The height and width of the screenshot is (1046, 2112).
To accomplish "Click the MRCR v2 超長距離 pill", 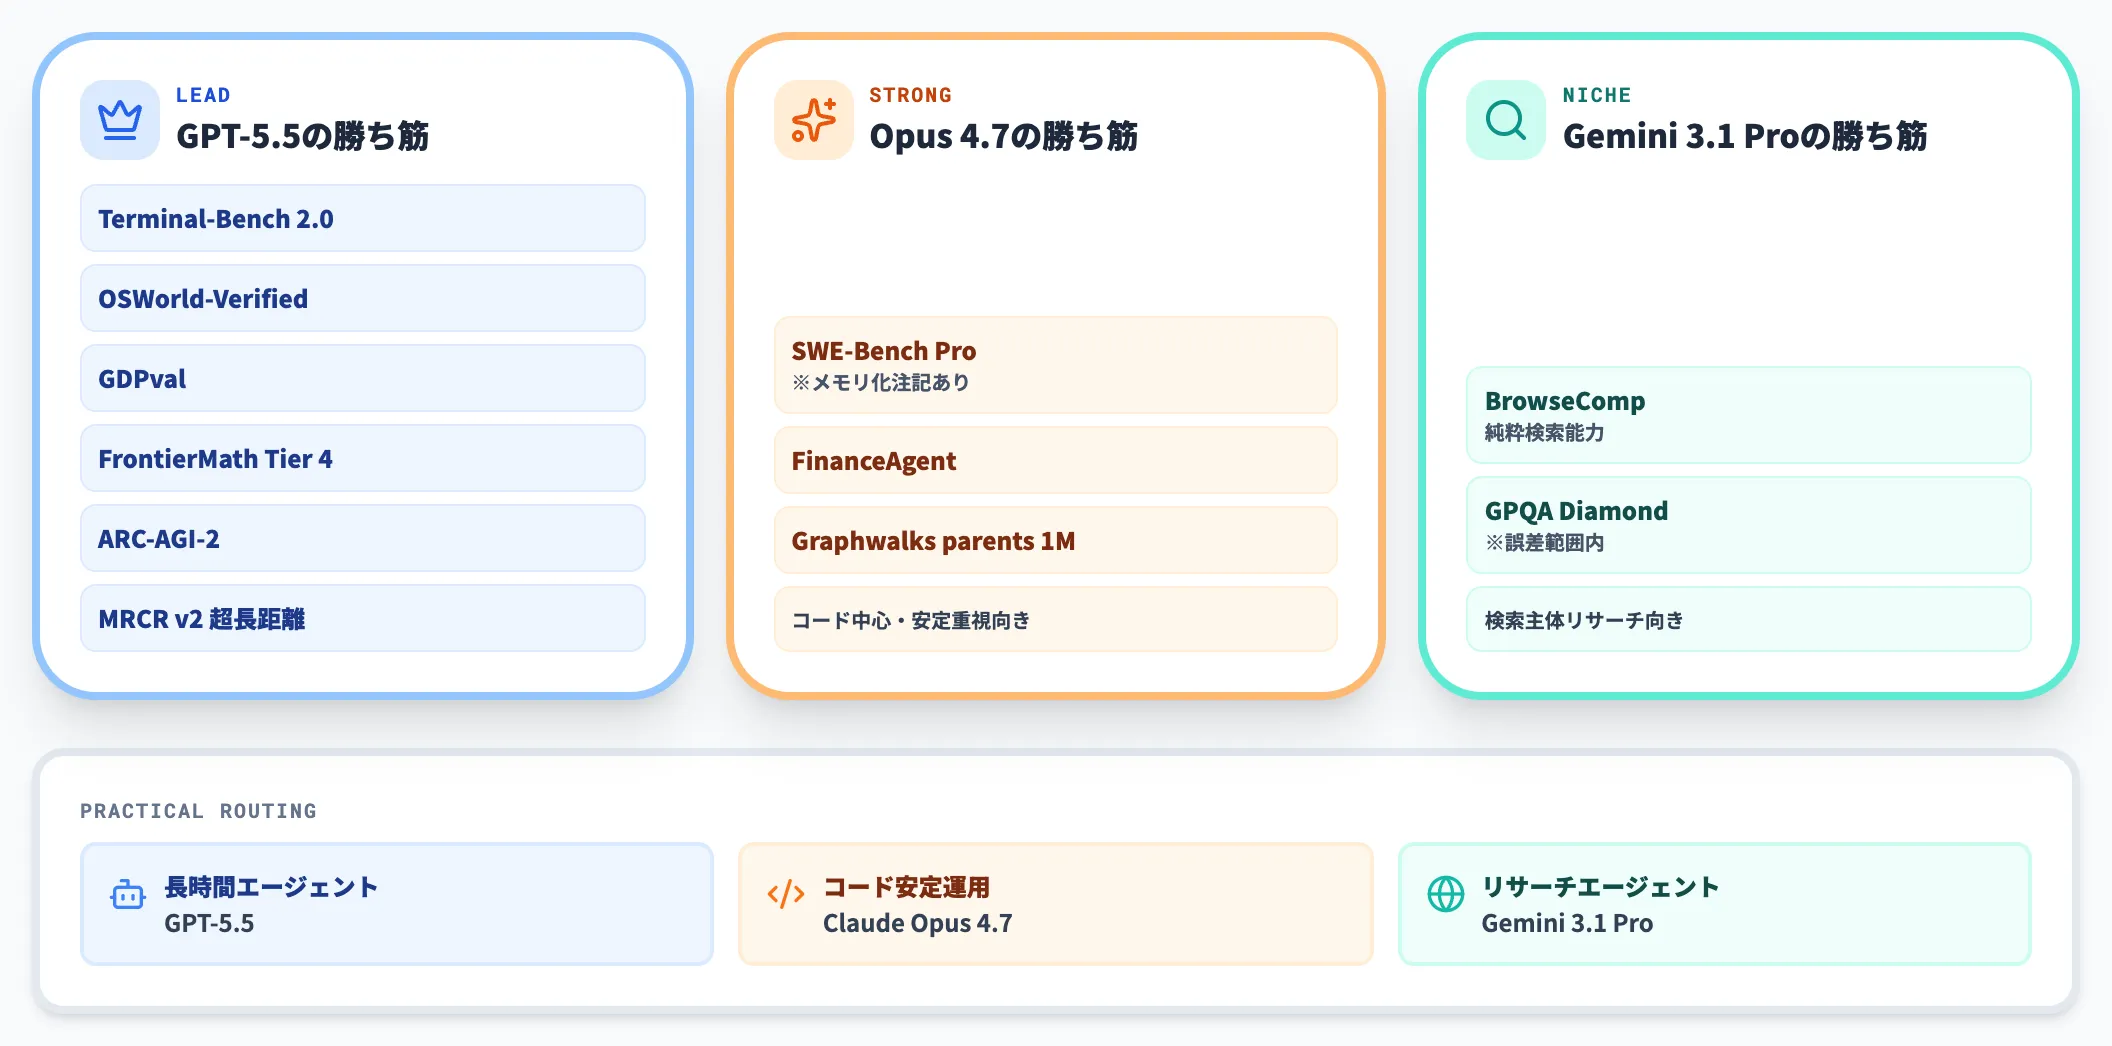I will [362, 618].
